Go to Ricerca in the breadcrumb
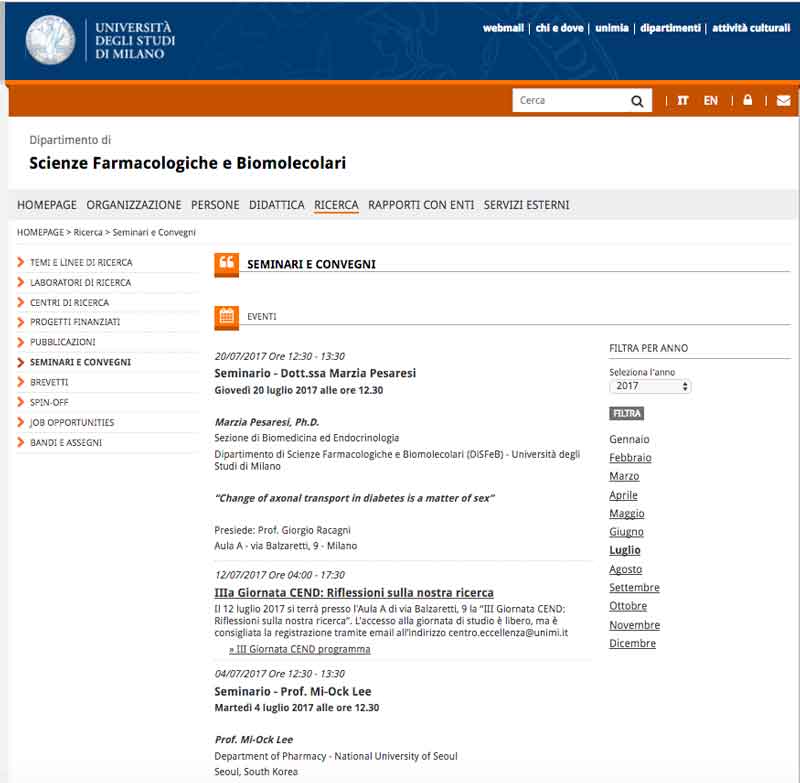 coord(87,232)
